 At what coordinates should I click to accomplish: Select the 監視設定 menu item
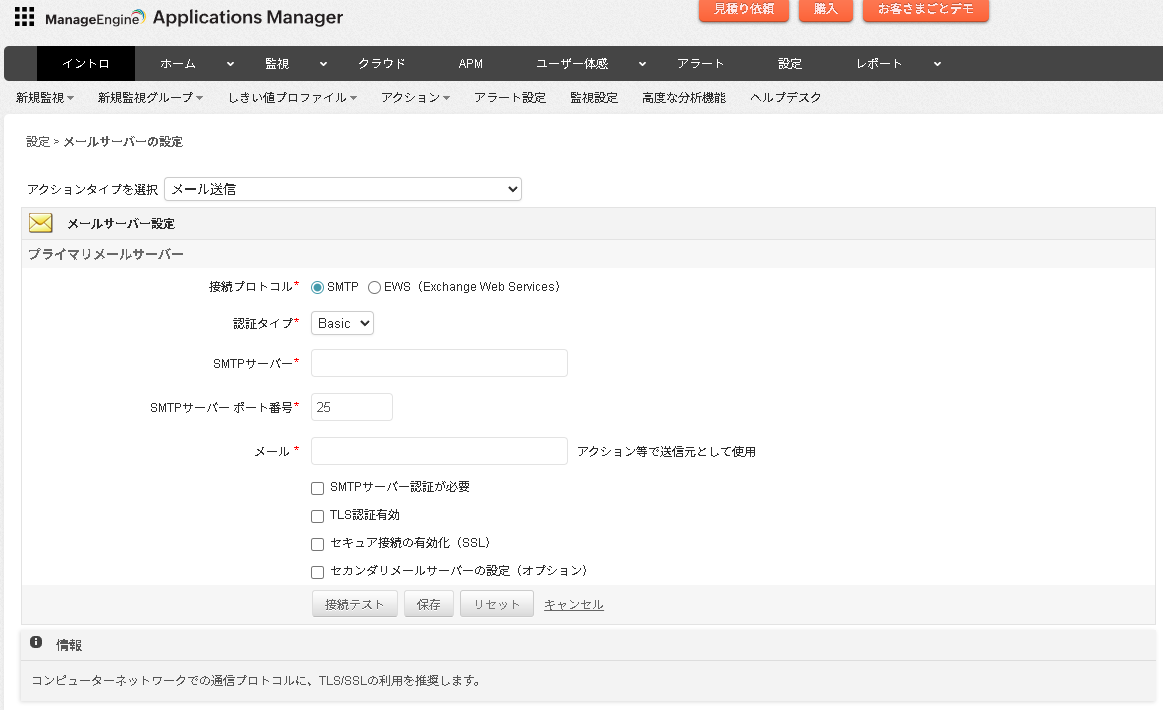pyautogui.click(x=594, y=97)
